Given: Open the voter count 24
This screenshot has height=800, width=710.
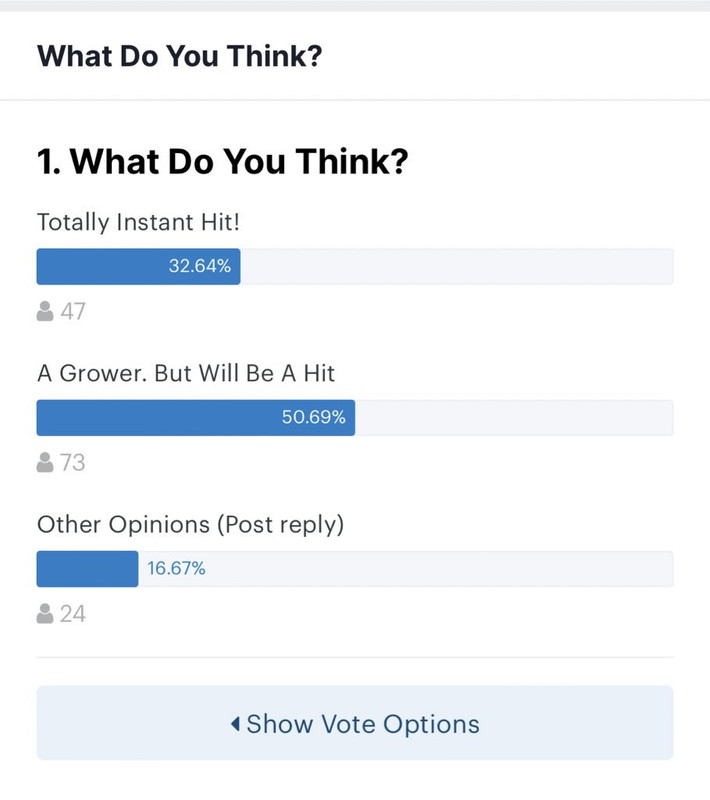Looking at the screenshot, I should [x=72, y=614].
